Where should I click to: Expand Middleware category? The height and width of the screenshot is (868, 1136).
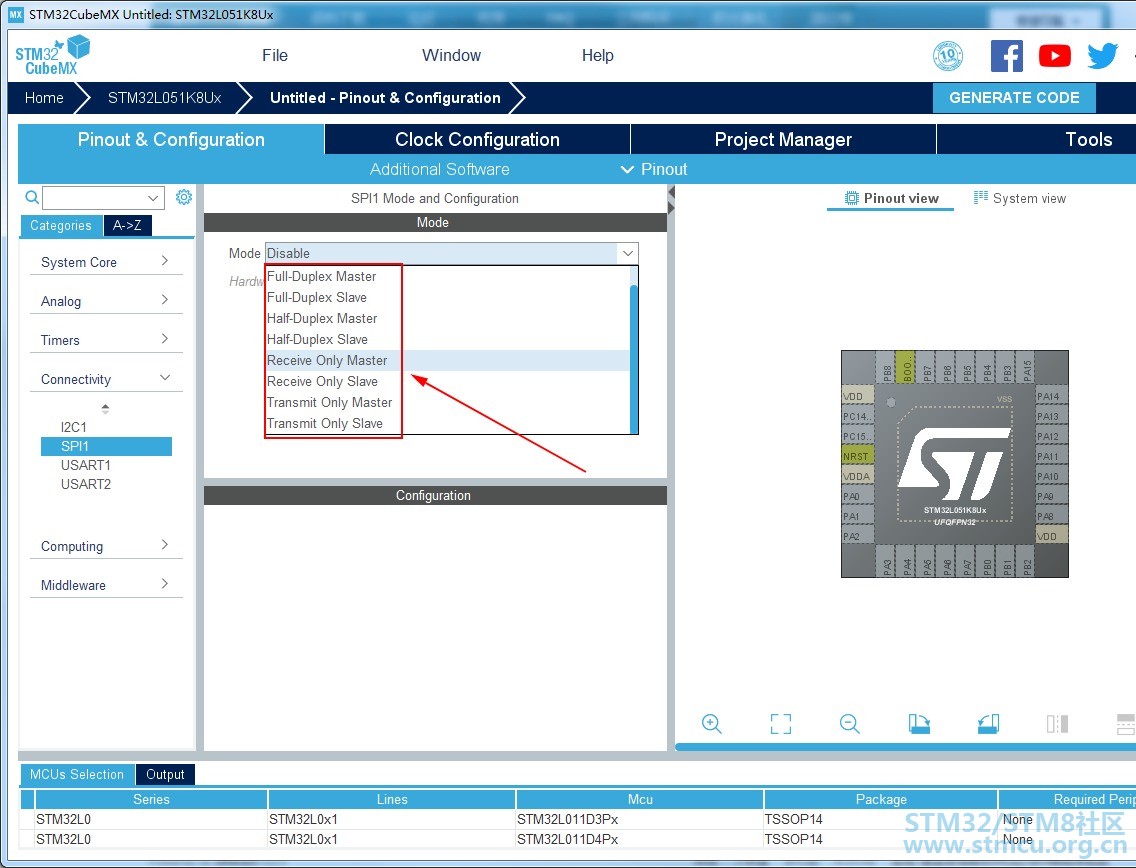pos(106,585)
